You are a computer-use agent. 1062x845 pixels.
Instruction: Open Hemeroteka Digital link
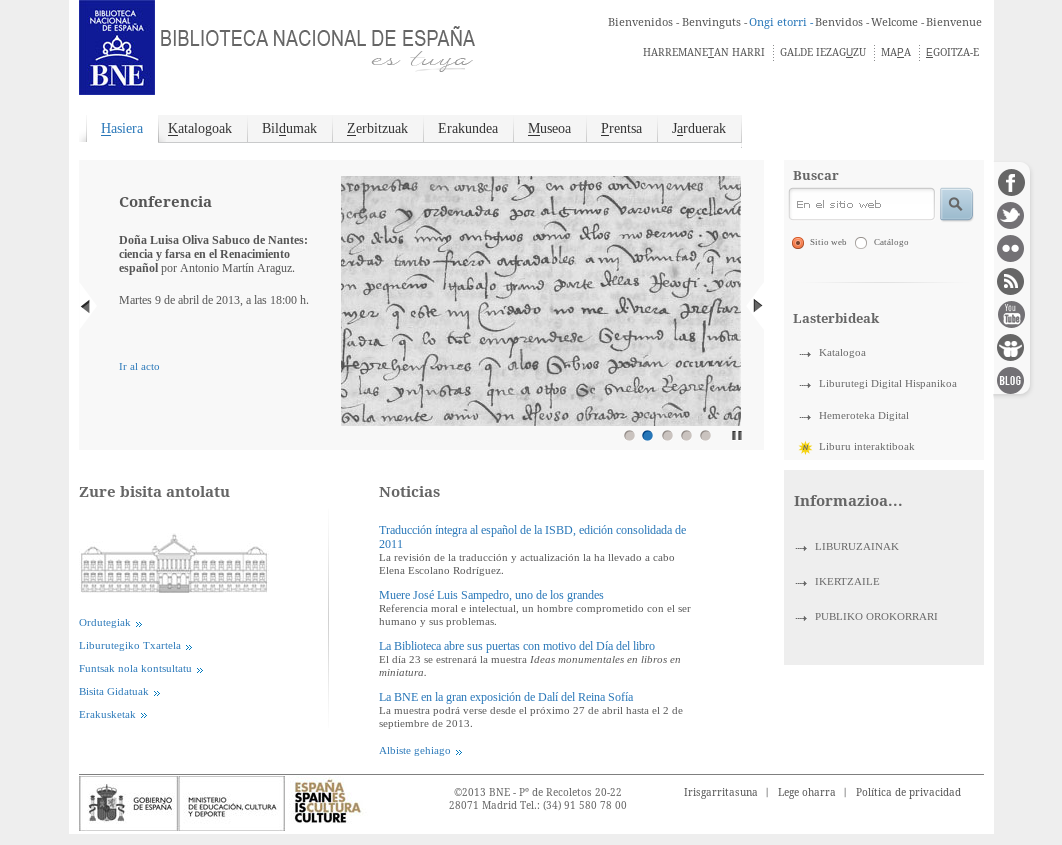coord(864,416)
